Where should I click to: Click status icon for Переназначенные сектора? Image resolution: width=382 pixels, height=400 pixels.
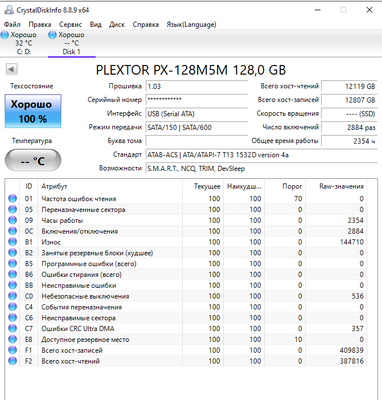tap(13, 209)
